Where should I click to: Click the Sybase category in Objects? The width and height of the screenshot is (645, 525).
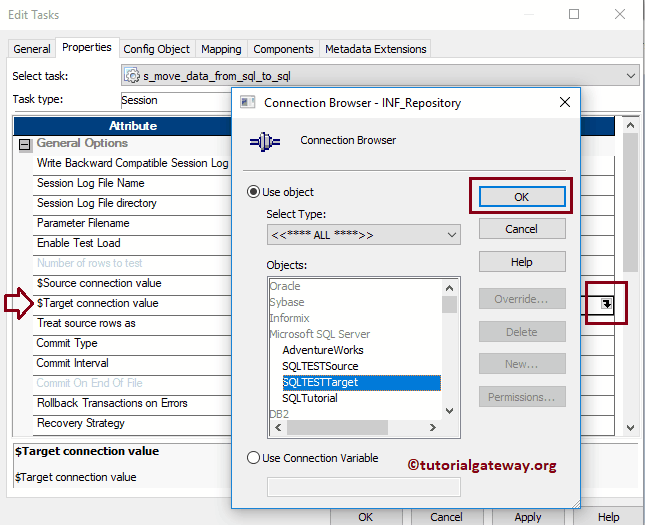287,302
